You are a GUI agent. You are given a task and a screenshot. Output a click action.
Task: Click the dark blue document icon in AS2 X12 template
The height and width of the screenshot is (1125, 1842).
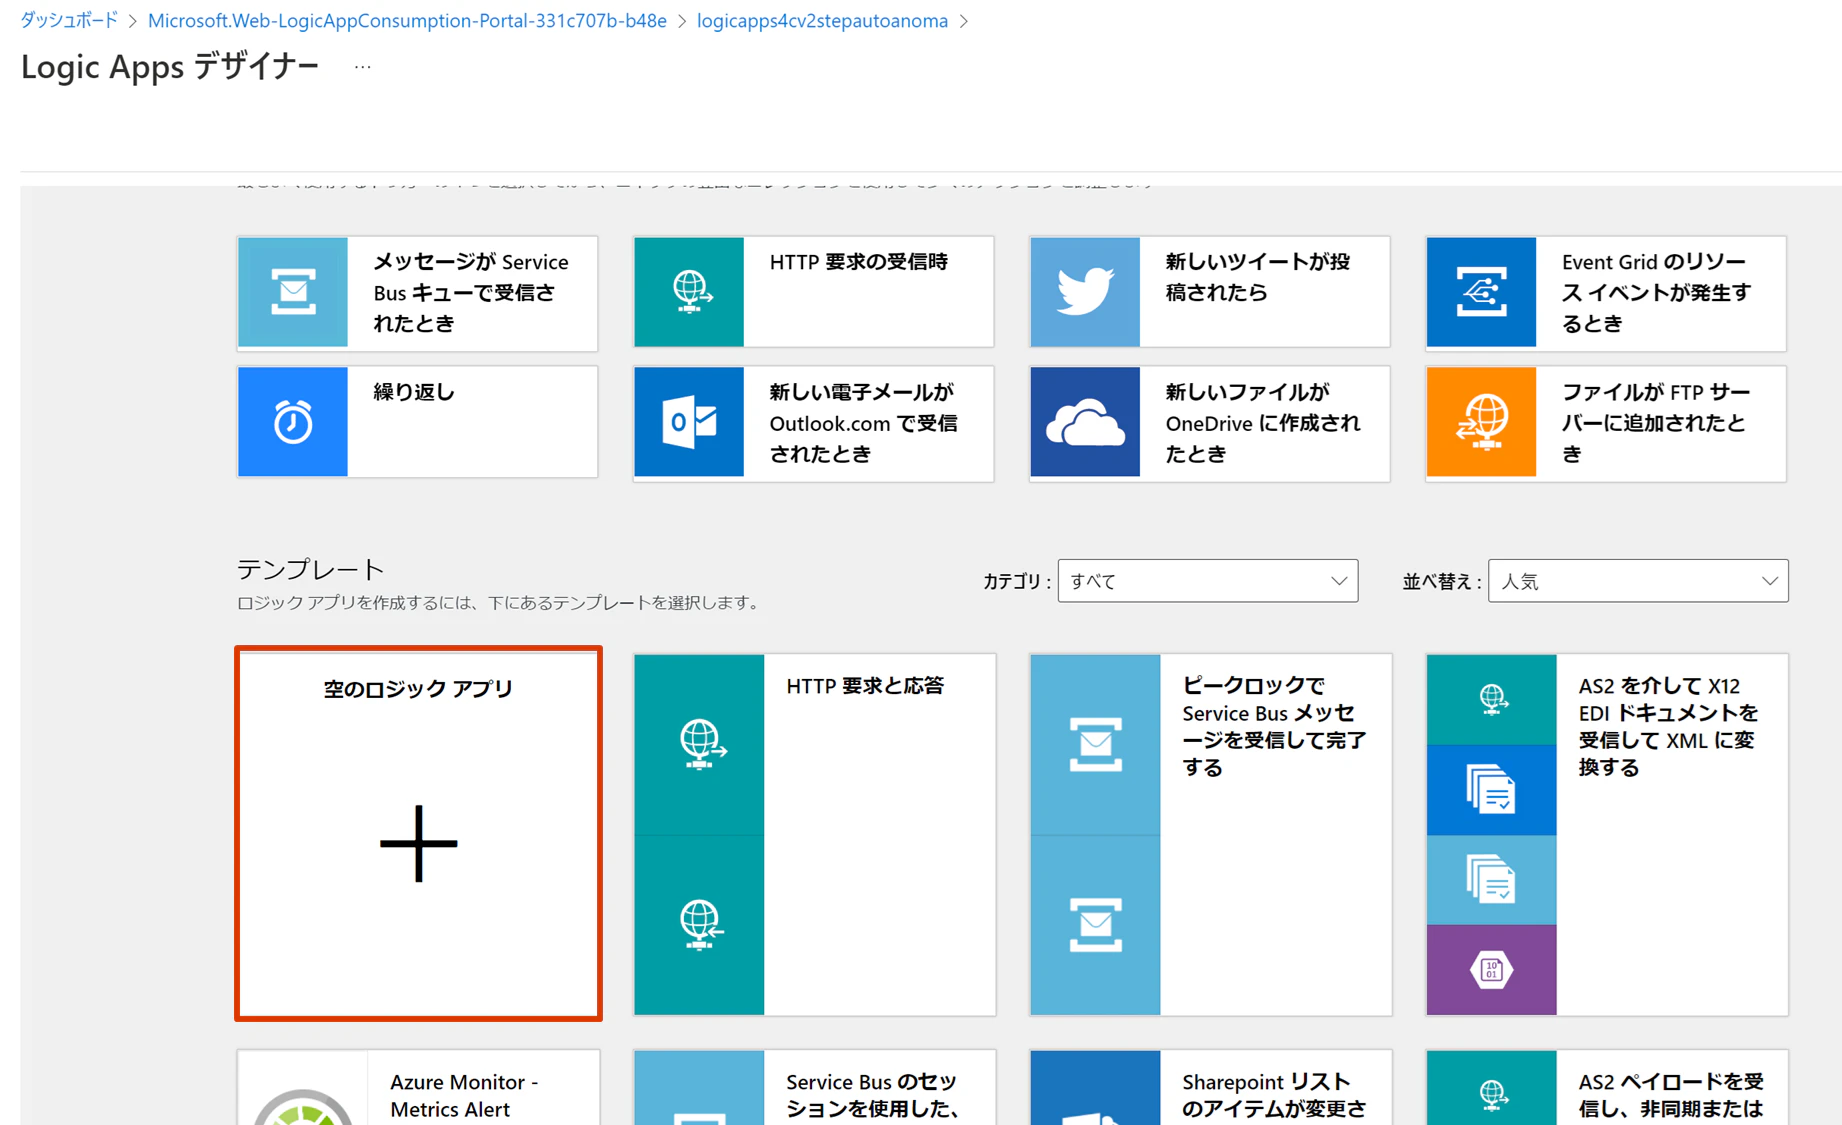(x=1491, y=790)
